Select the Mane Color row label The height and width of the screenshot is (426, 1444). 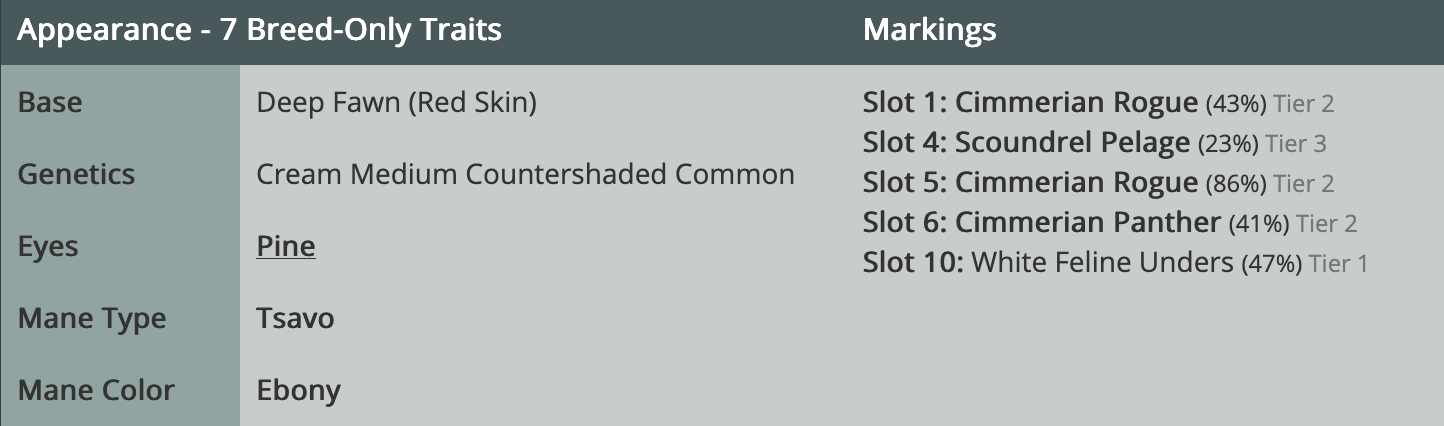coord(96,390)
